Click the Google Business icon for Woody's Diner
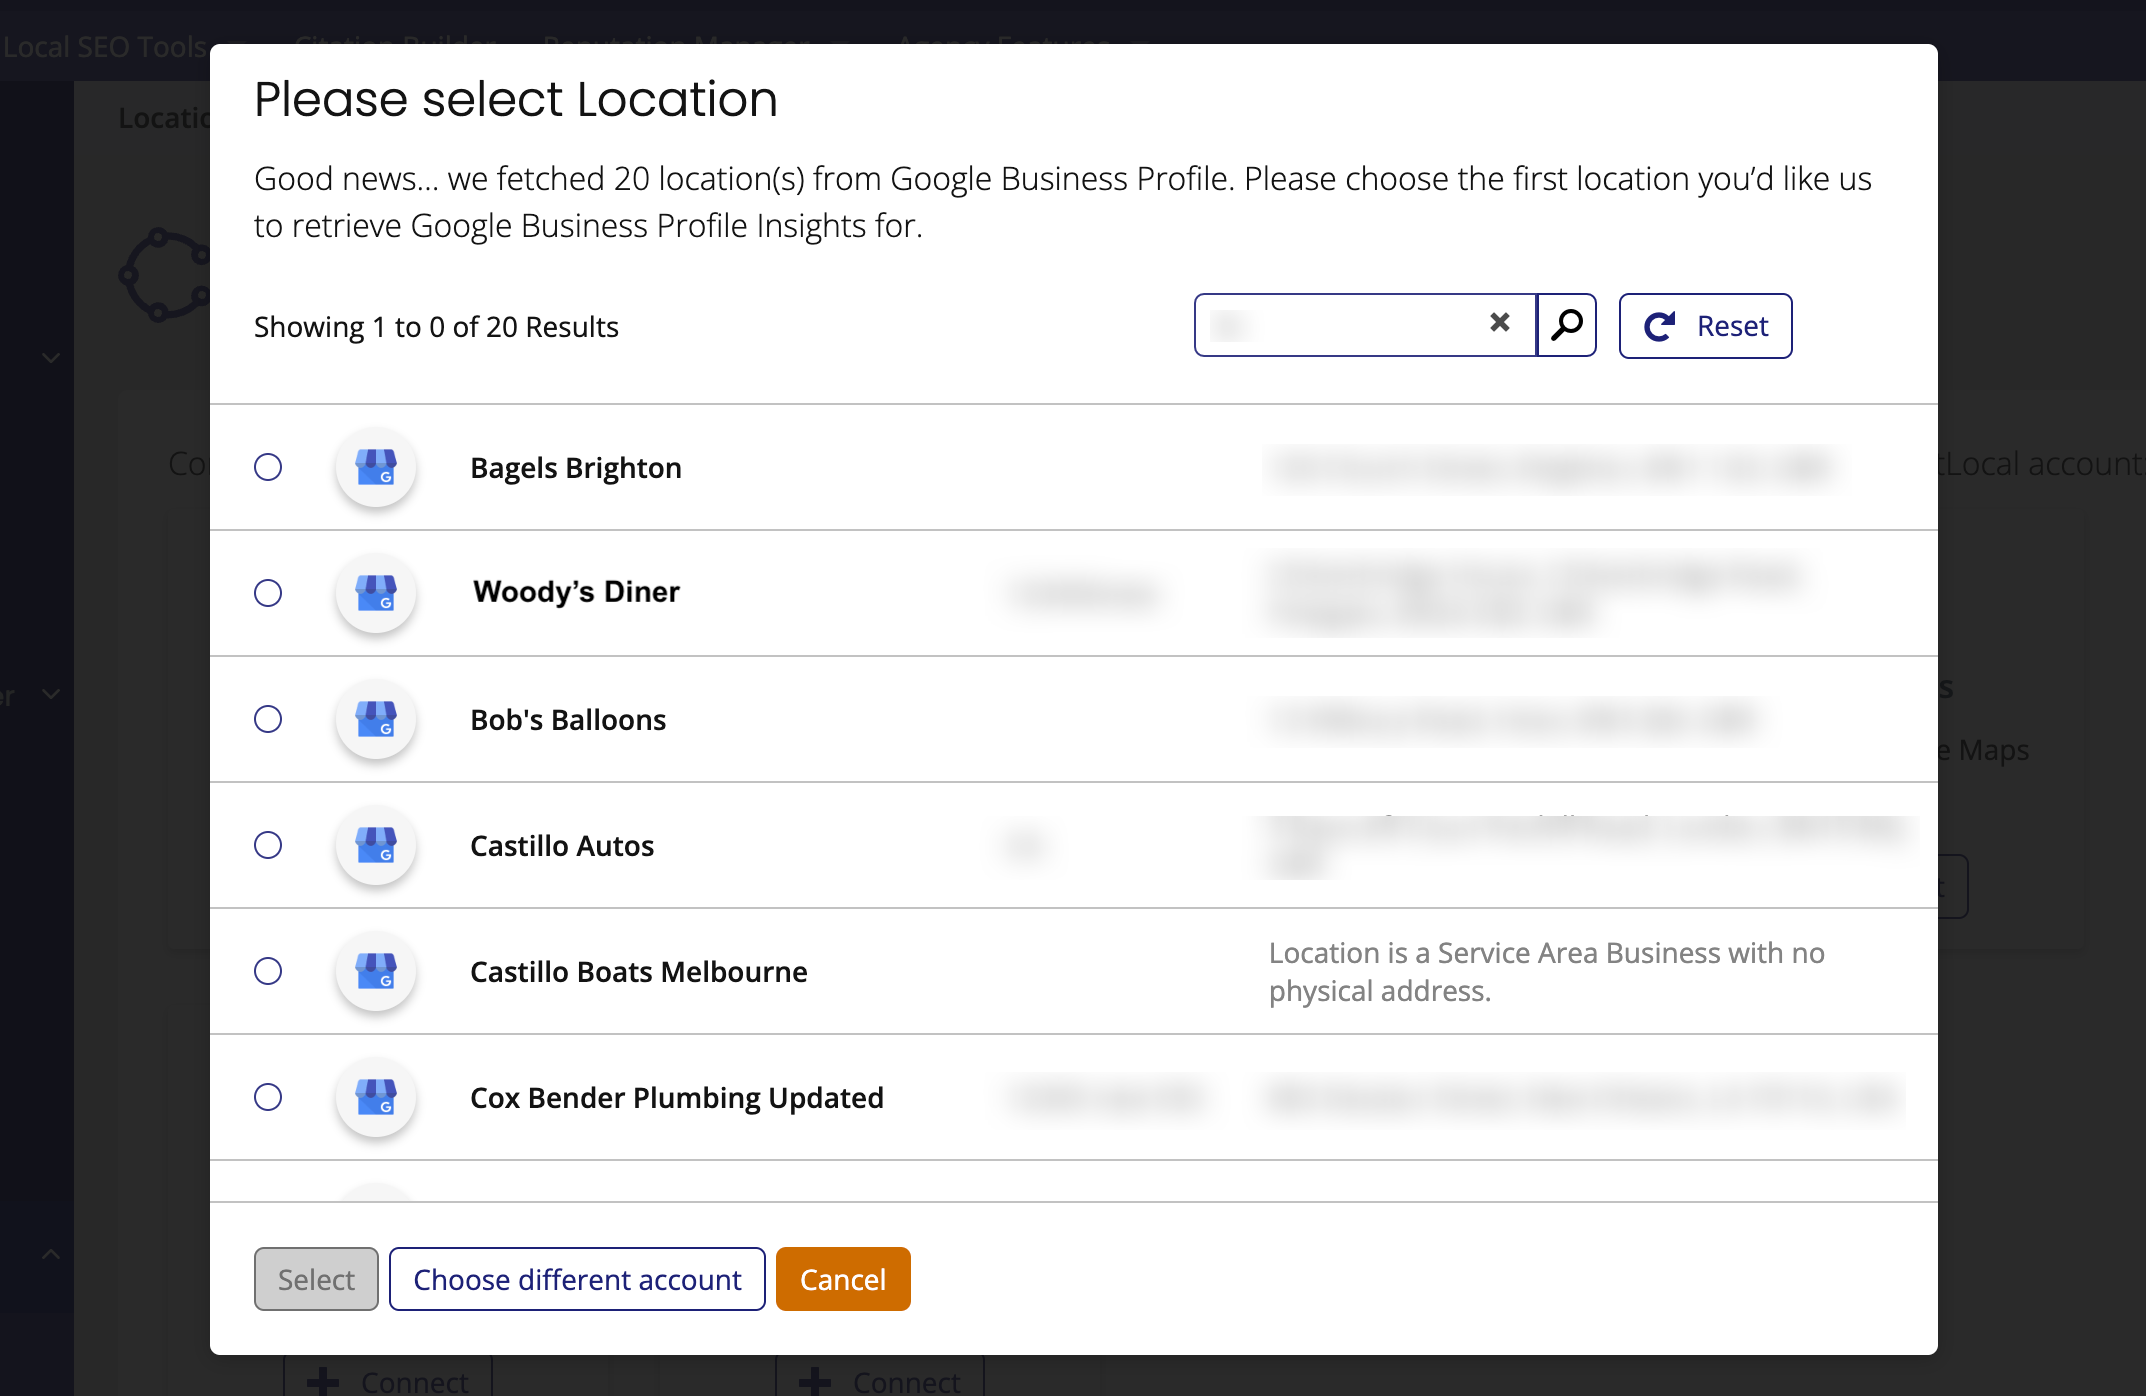This screenshot has width=2146, height=1396. [x=376, y=593]
